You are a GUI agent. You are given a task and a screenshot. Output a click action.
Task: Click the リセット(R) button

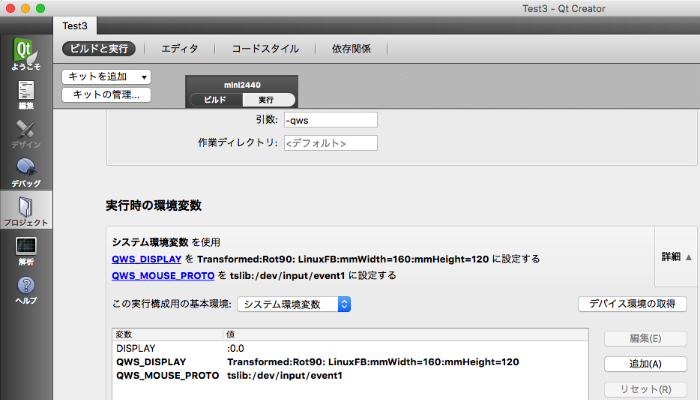click(x=645, y=389)
